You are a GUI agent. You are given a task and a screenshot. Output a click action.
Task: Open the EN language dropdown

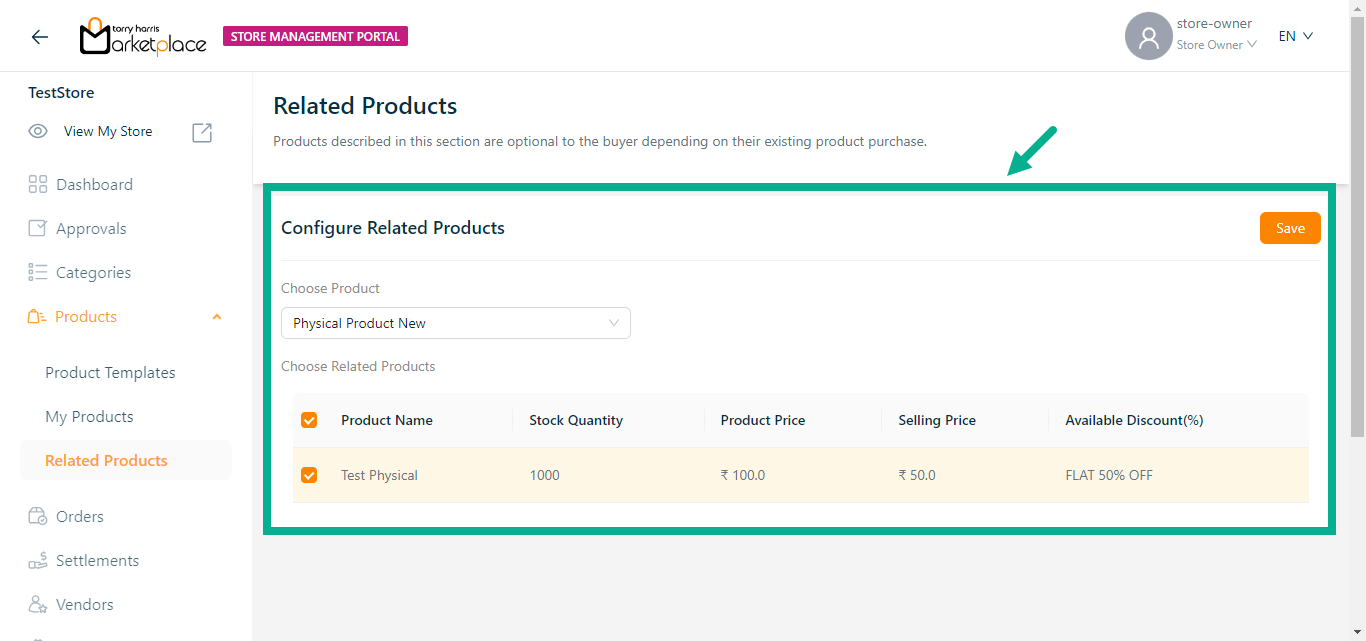pyautogui.click(x=1295, y=36)
